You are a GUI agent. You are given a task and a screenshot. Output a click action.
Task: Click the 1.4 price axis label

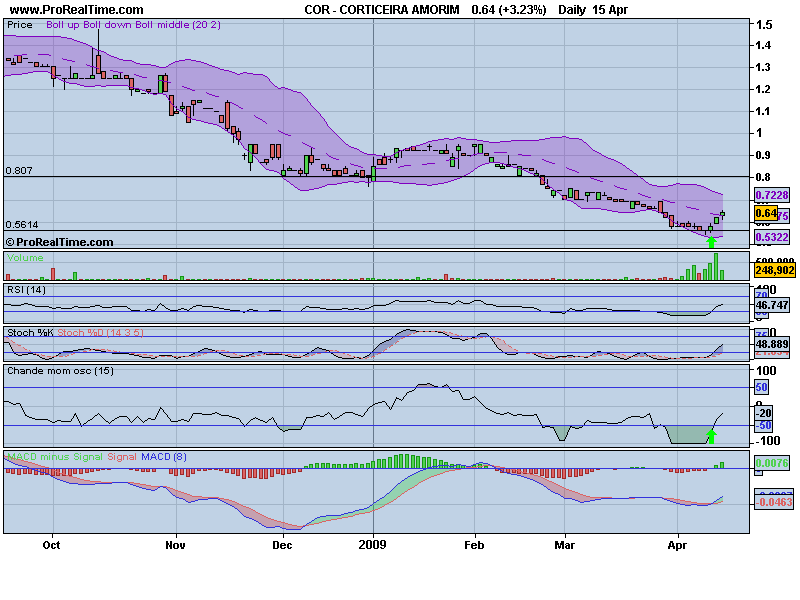[x=764, y=45]
